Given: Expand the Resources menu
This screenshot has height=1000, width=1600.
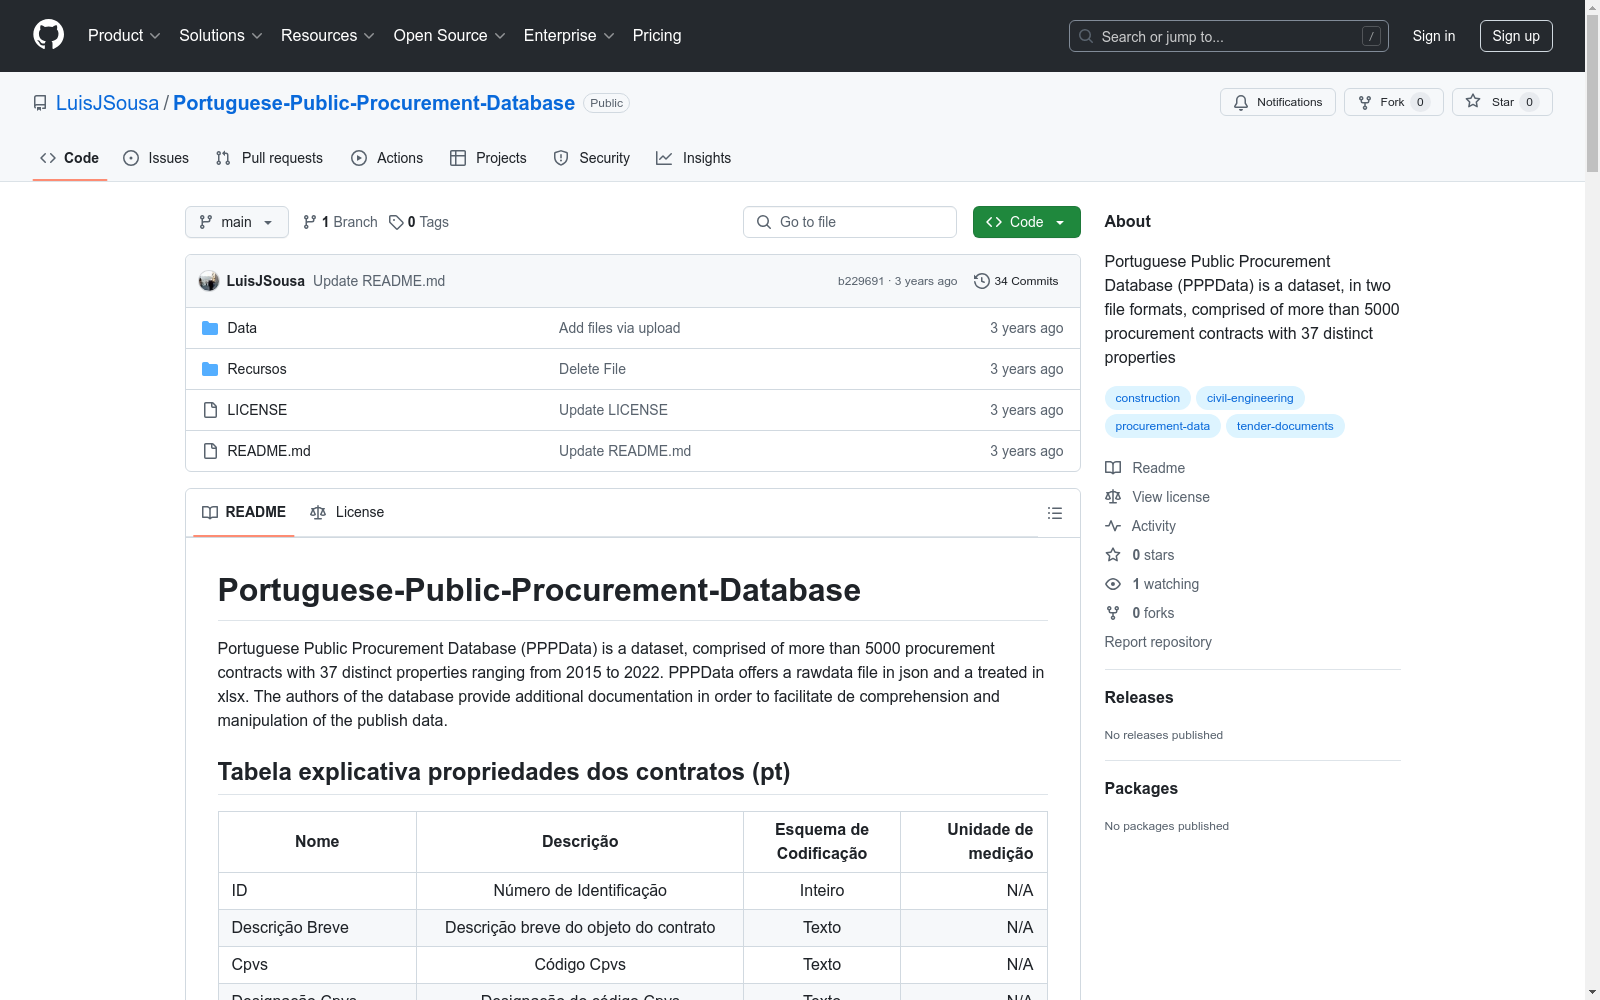Looking at the screenshot, I should 328,36.
